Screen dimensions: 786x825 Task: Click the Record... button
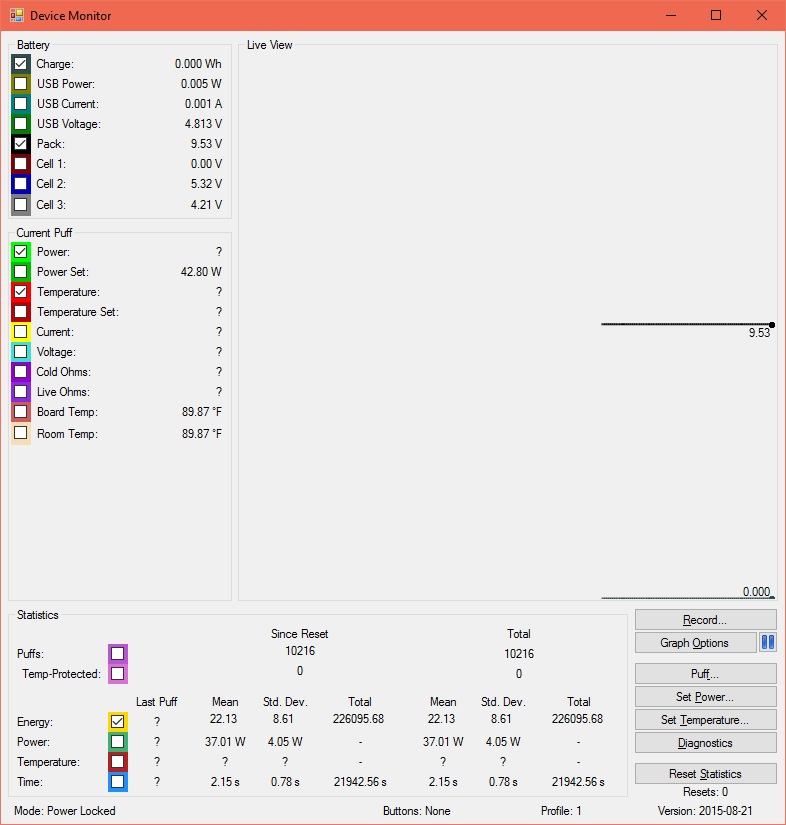pos(705,620)
